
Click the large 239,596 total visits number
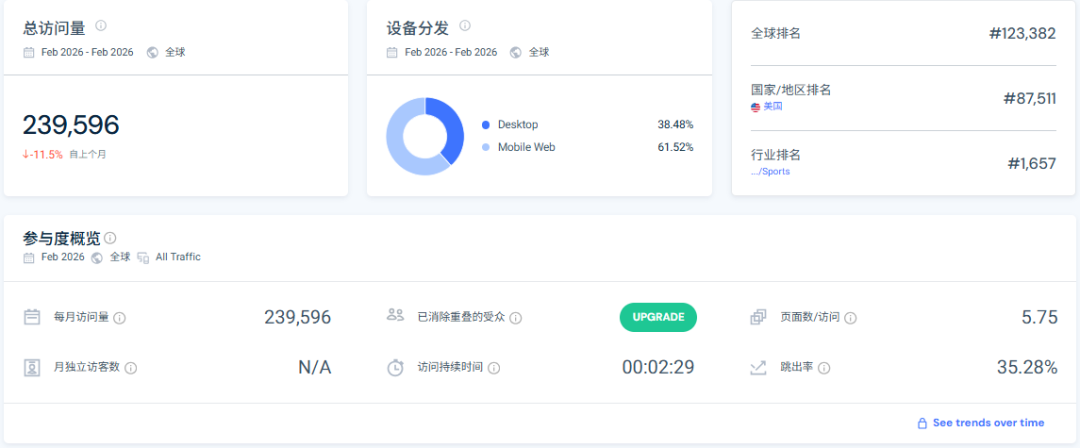coord(71,125)
